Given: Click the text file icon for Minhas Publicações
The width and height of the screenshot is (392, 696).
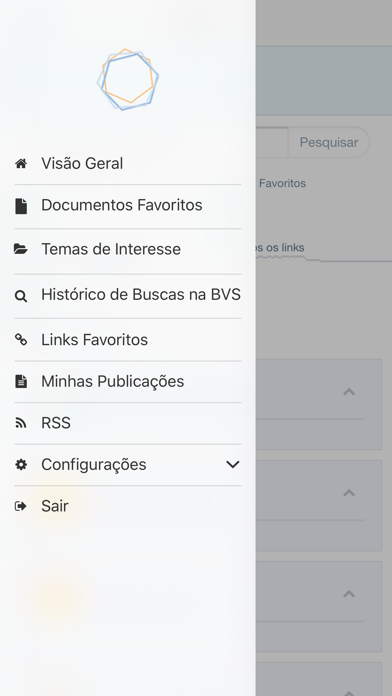Looking at the screenshot, I should (x=21, y=381).
